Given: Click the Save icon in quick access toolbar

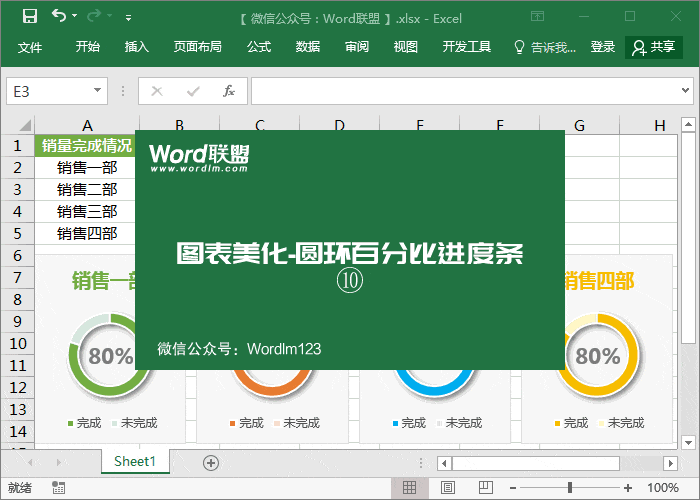Looking at the screenshot, I should tap(30, 17).
